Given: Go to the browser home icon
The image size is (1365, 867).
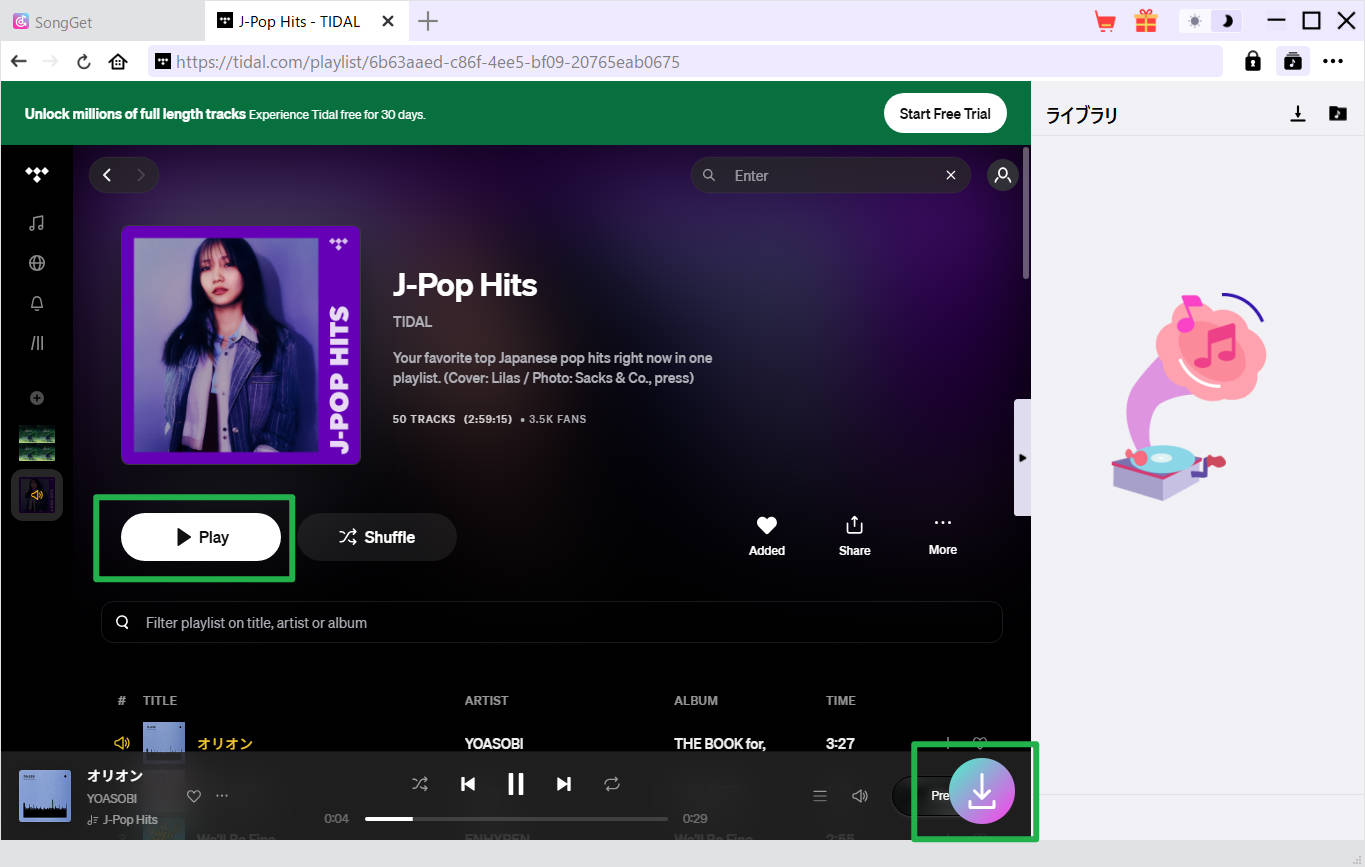Looking at the screenshot, I should [118, 62].
